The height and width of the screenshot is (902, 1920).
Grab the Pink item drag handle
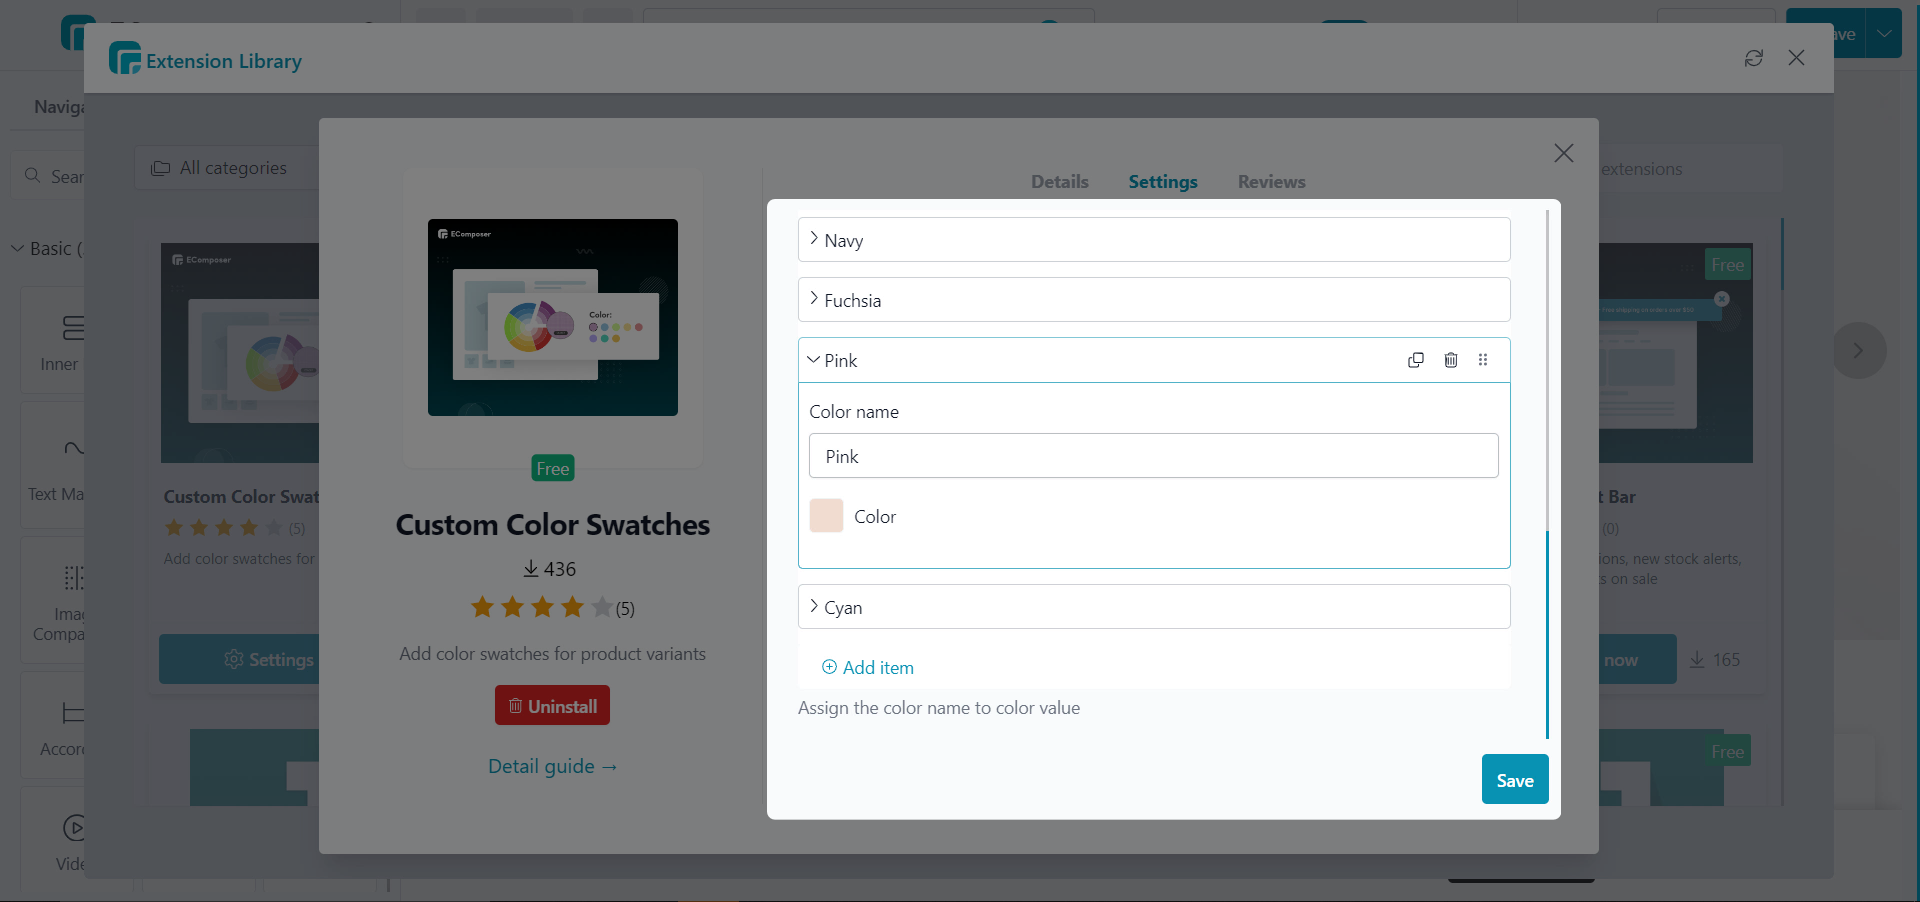click(1483, 360)
